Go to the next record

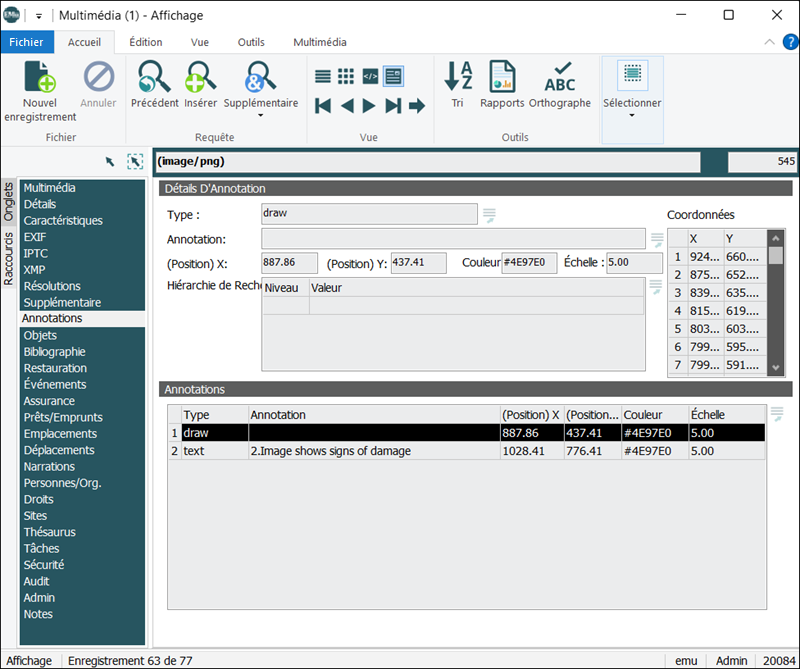pos(369,106)
